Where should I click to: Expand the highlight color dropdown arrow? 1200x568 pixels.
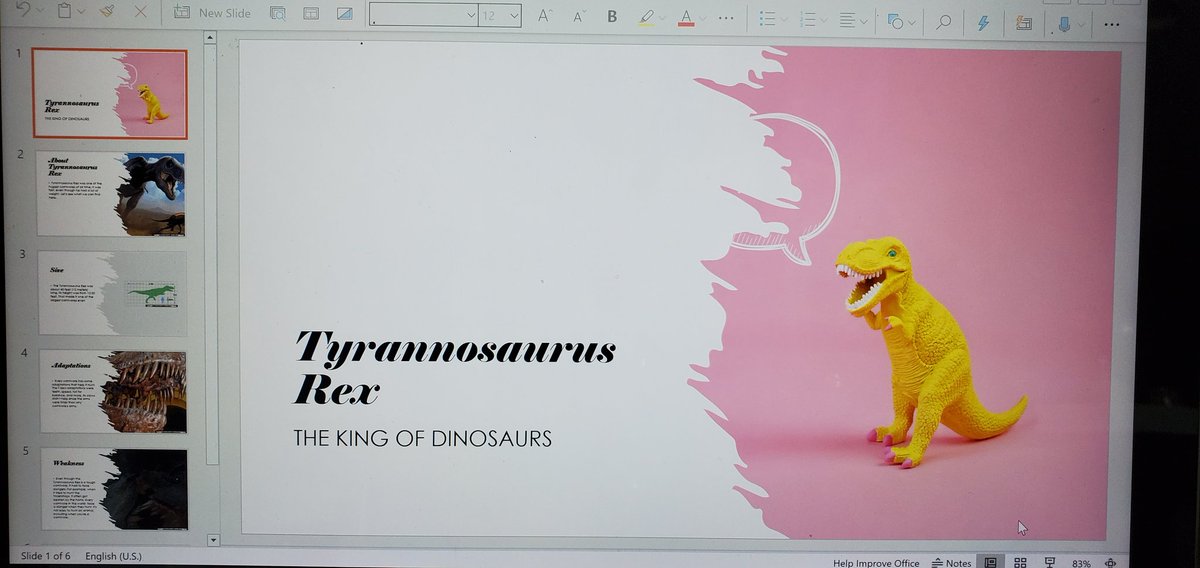664,18
